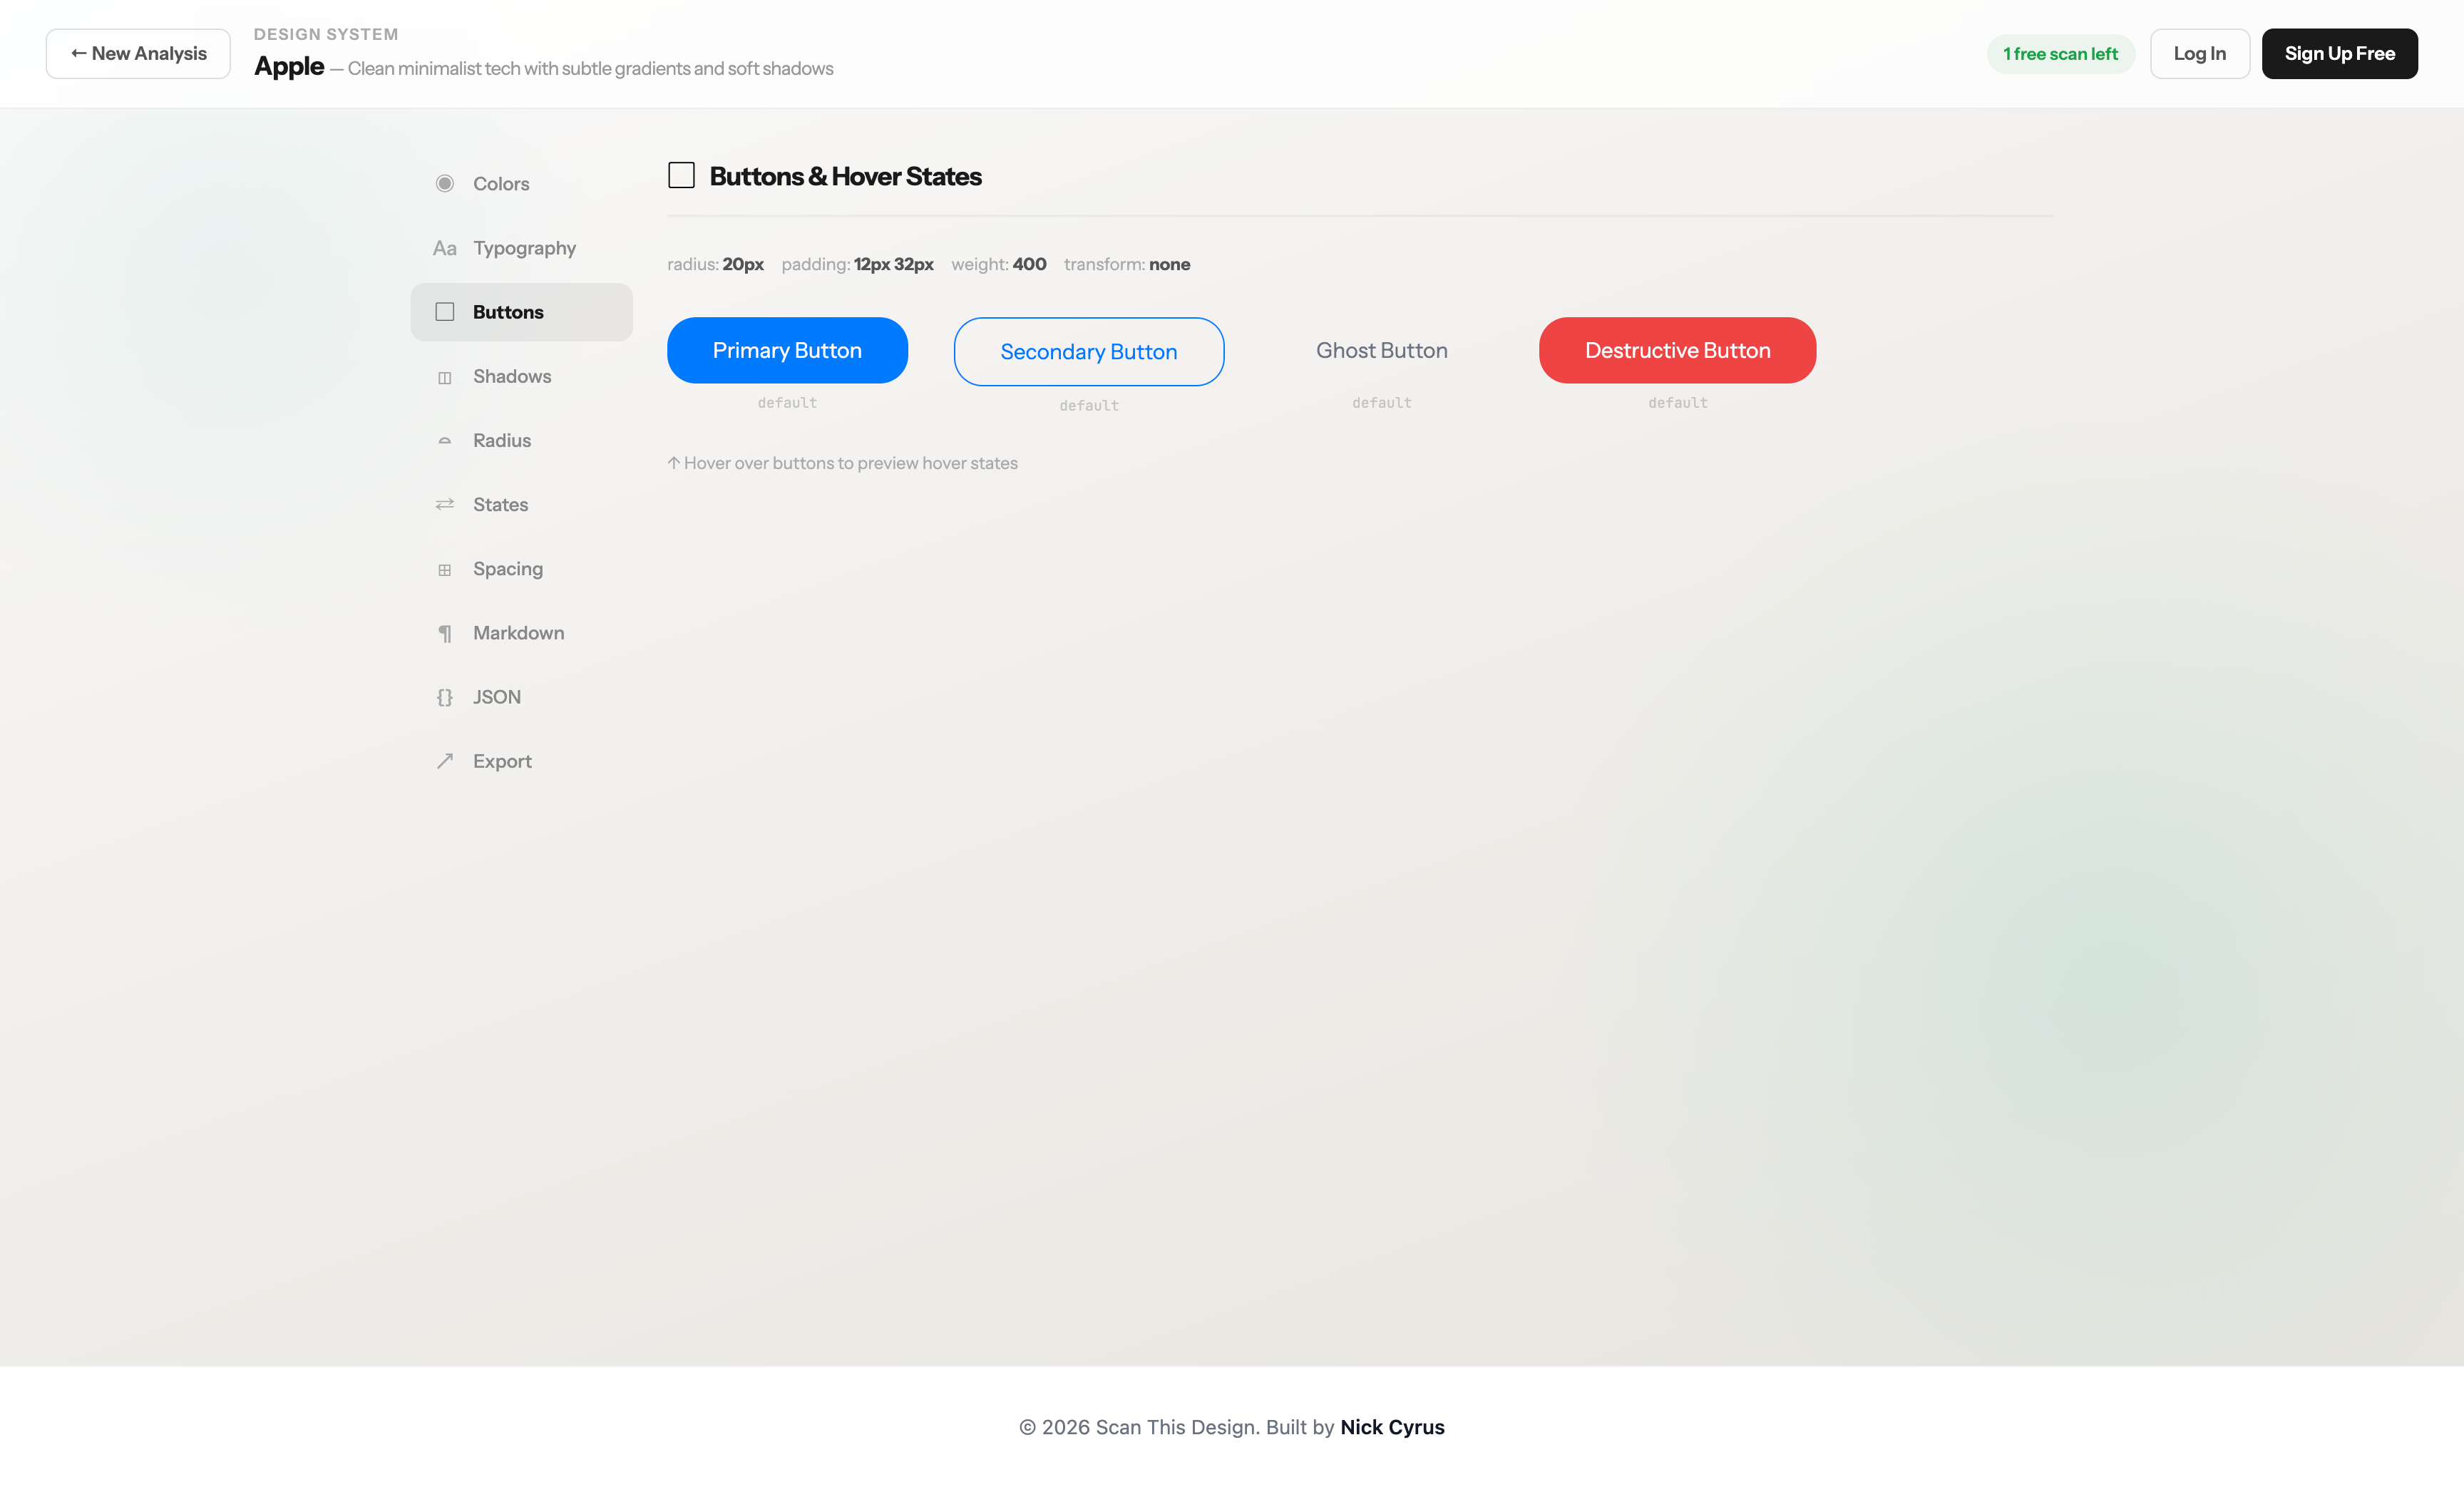Click the States arrows icon
The width and height of the screenshot is (2464, 1487).
tap(445, 505)
